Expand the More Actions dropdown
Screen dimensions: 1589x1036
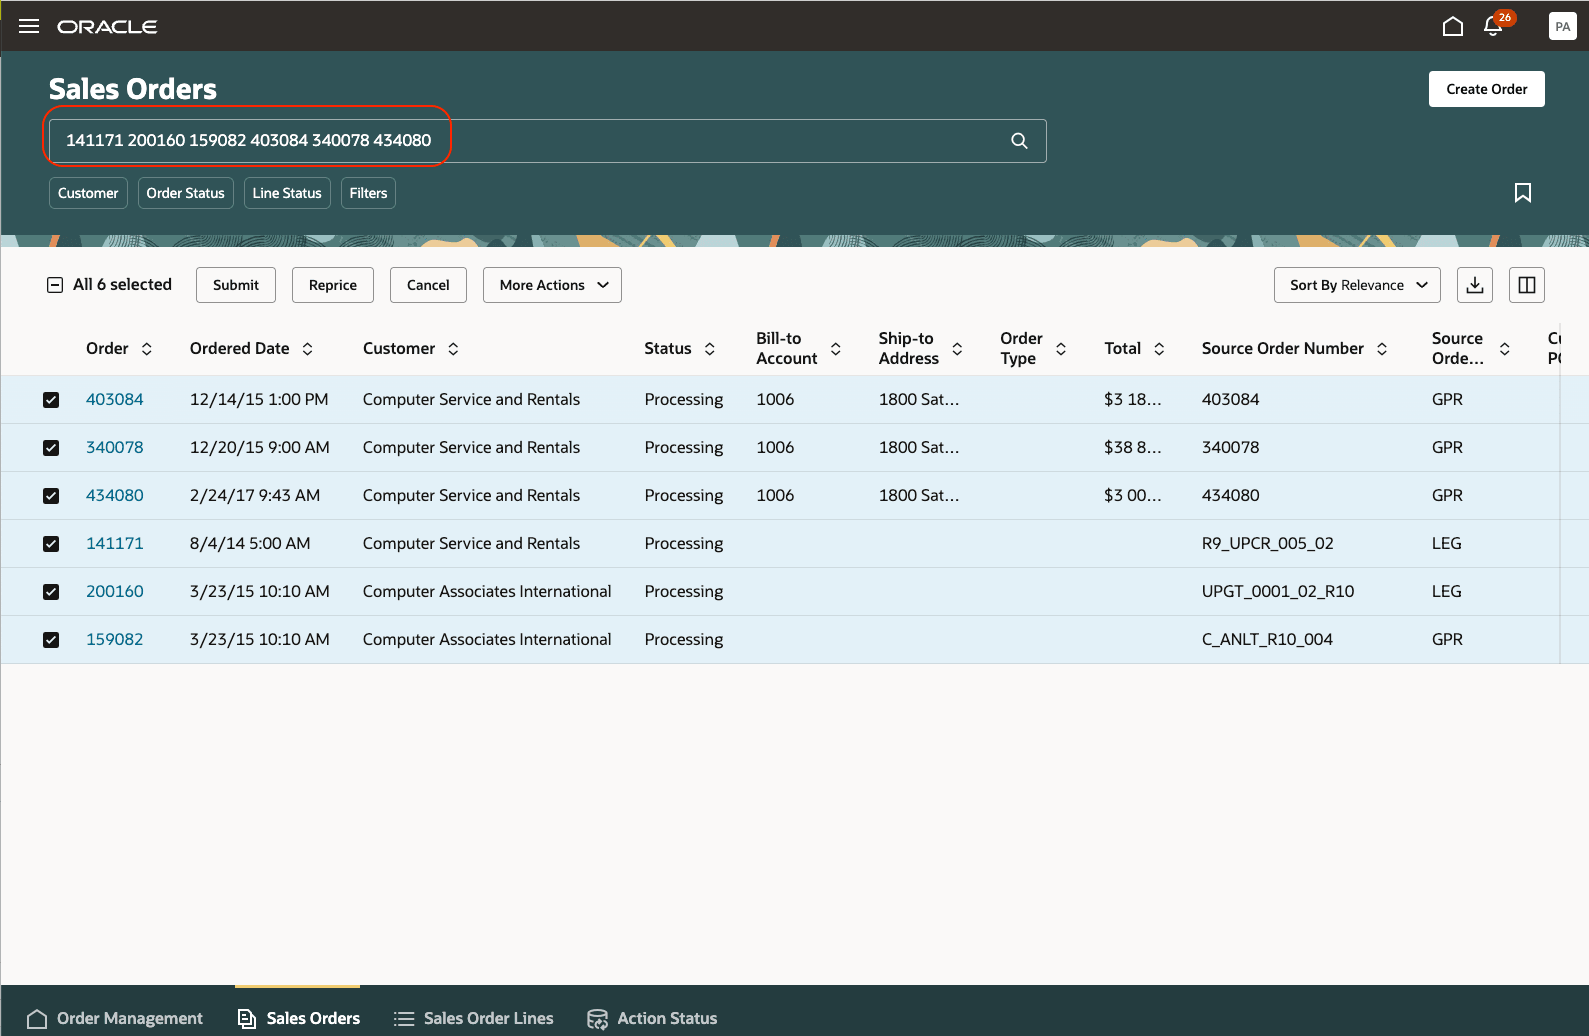click(x=552, y=285)
